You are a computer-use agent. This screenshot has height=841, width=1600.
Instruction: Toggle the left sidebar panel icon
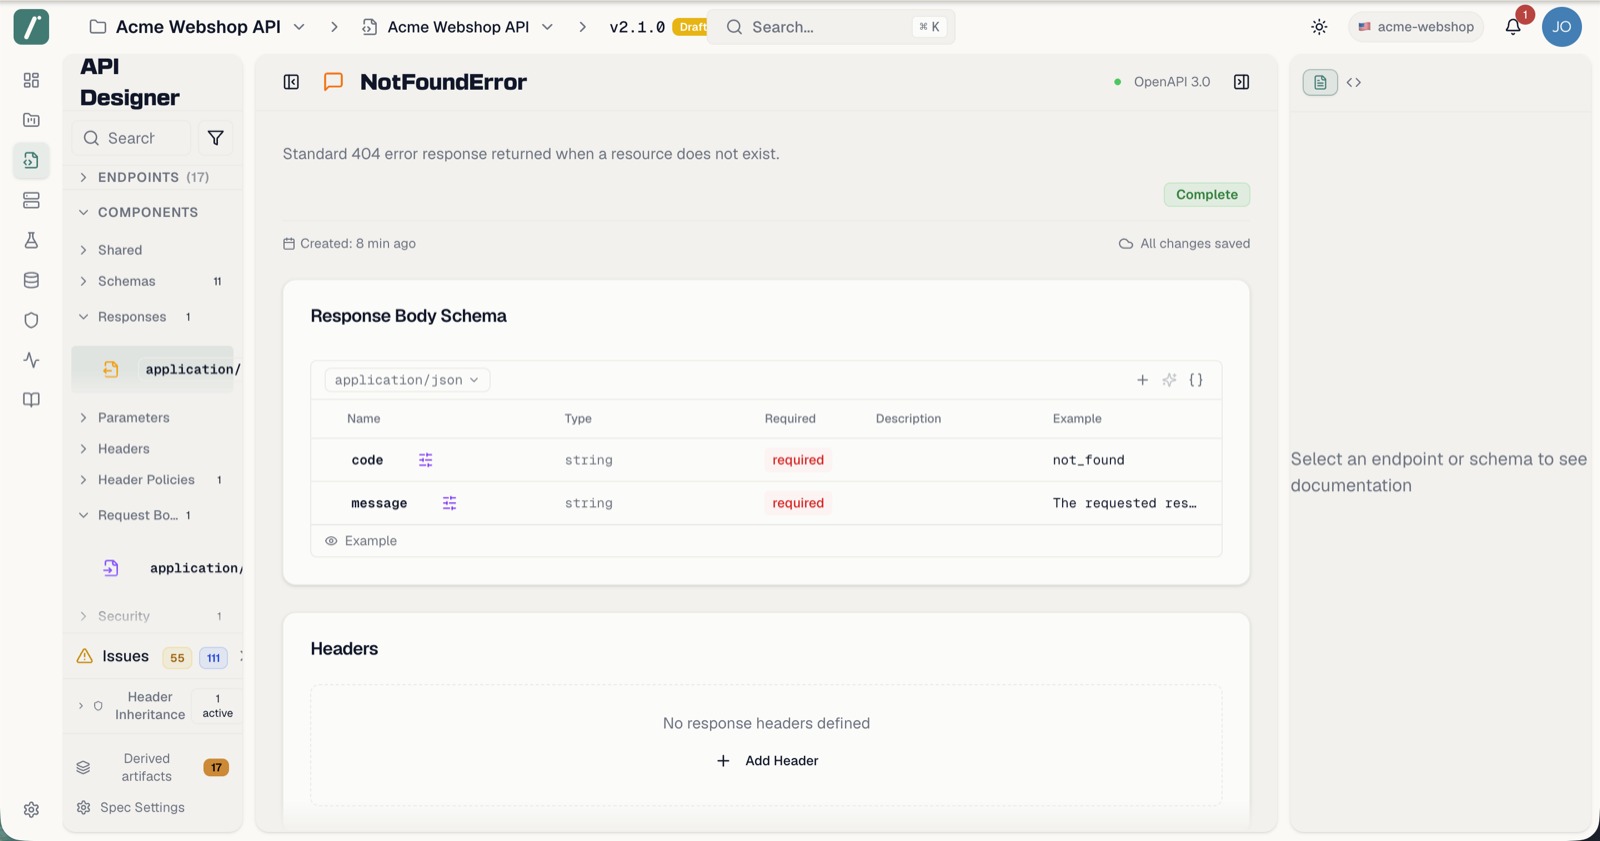pos(291,82)
